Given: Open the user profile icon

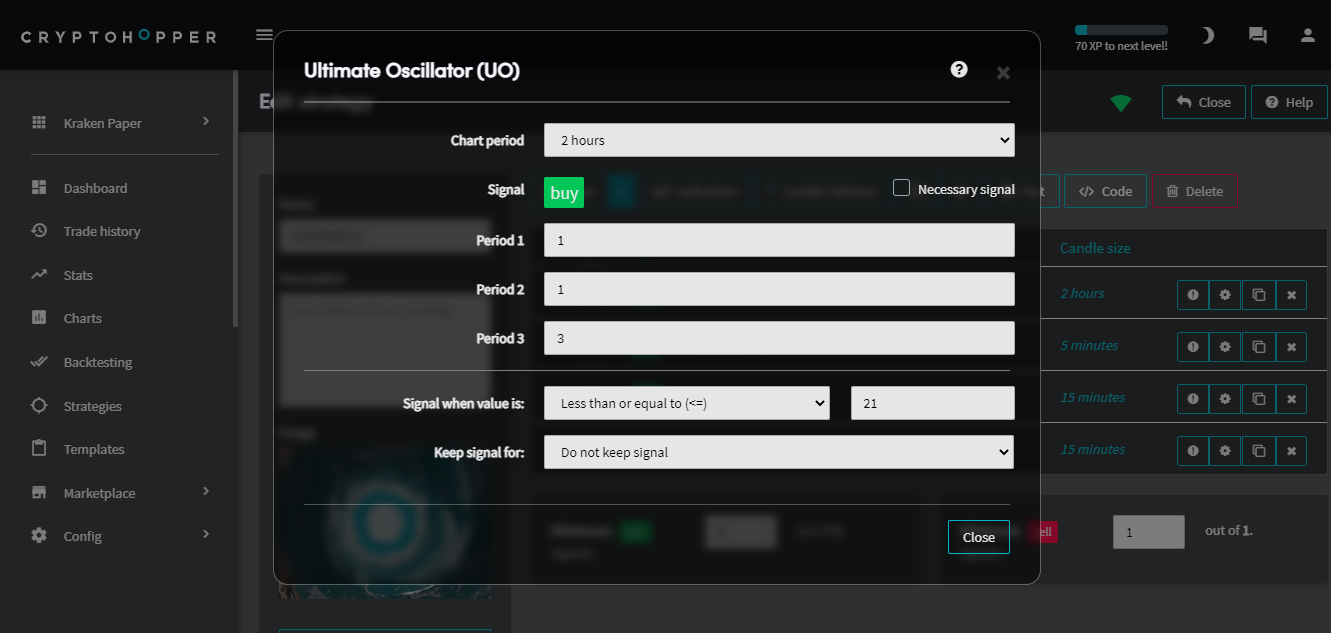Looking at the screenshot, I should (1307, 35).
